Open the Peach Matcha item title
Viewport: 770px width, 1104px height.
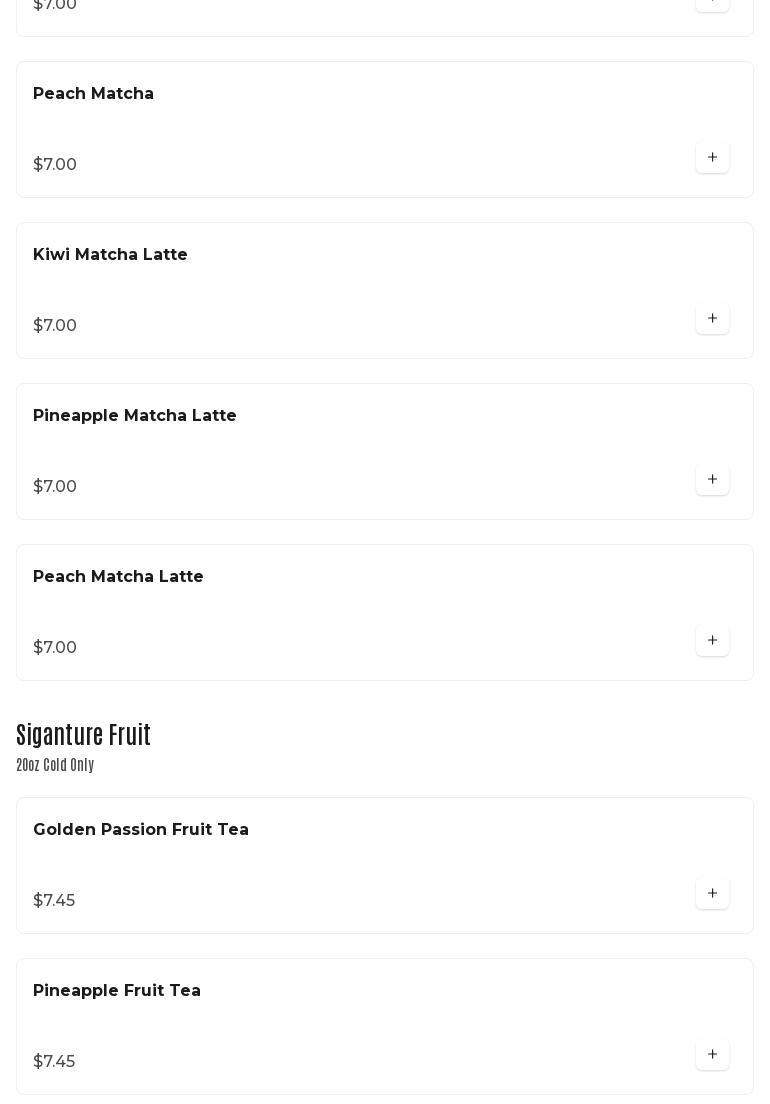(x=93, y=93)
